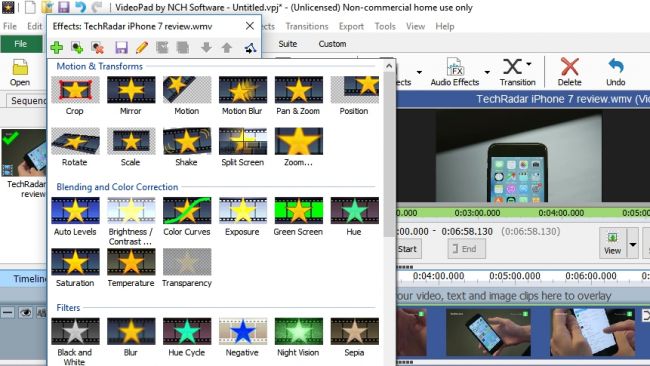The image size is (650, 366).
Task: Click the undo arrow in title bar
Action: (x=80, y=7)
